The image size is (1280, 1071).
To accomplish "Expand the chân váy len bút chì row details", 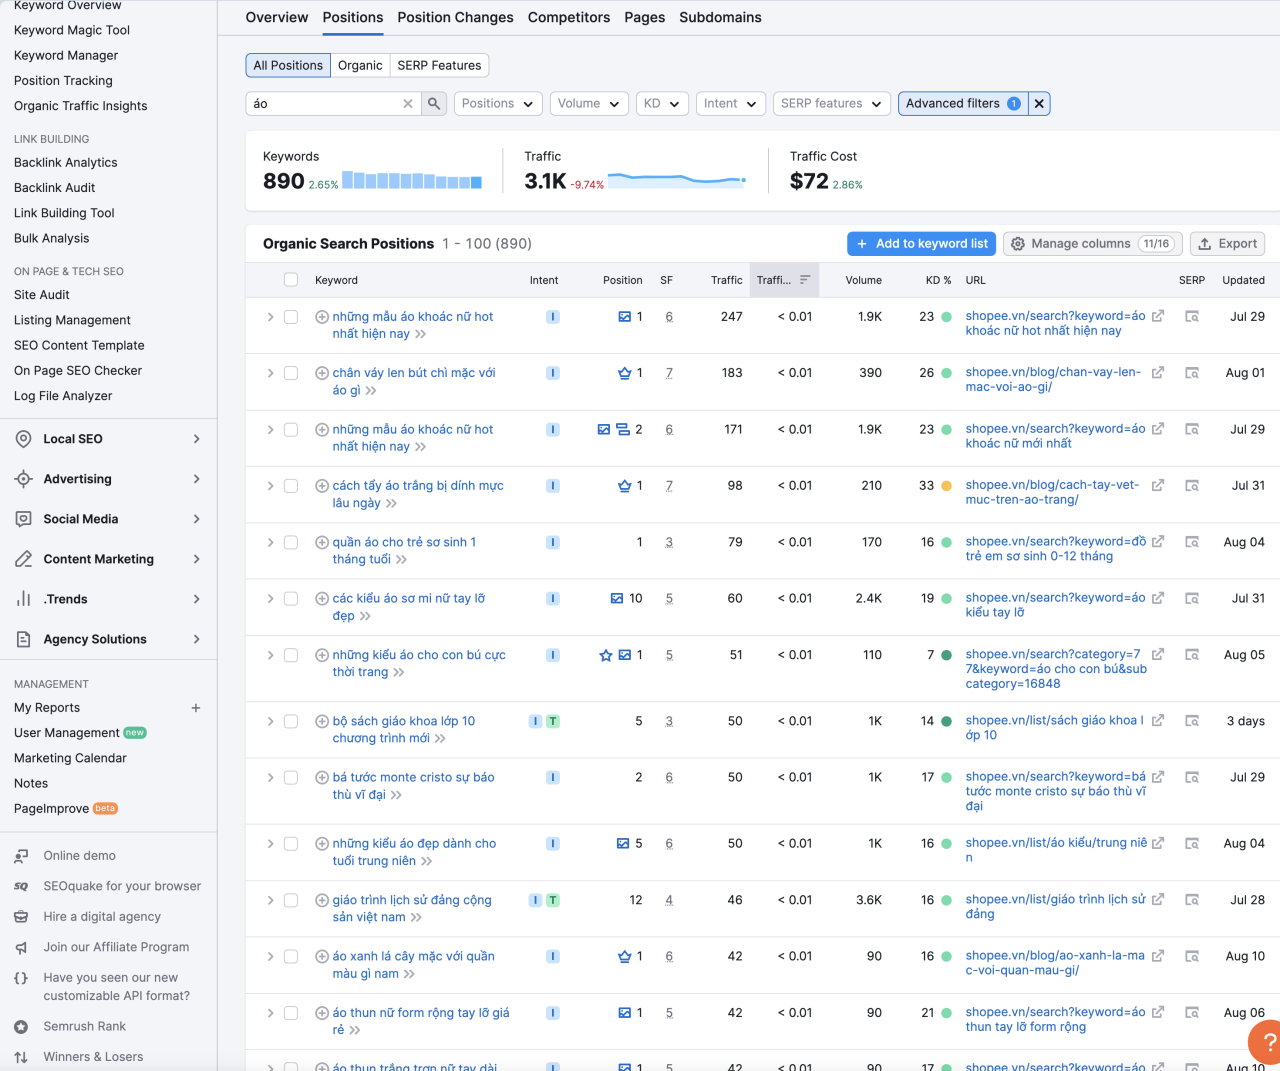I will [x=270, y=373].
